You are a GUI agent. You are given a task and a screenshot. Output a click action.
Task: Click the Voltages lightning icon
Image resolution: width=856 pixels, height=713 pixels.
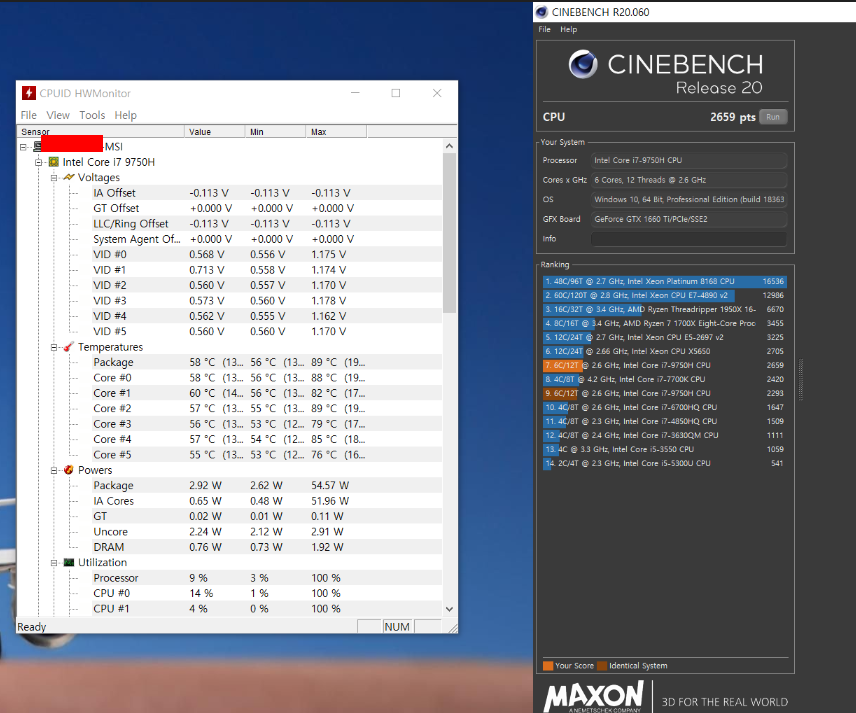point(69,177)
